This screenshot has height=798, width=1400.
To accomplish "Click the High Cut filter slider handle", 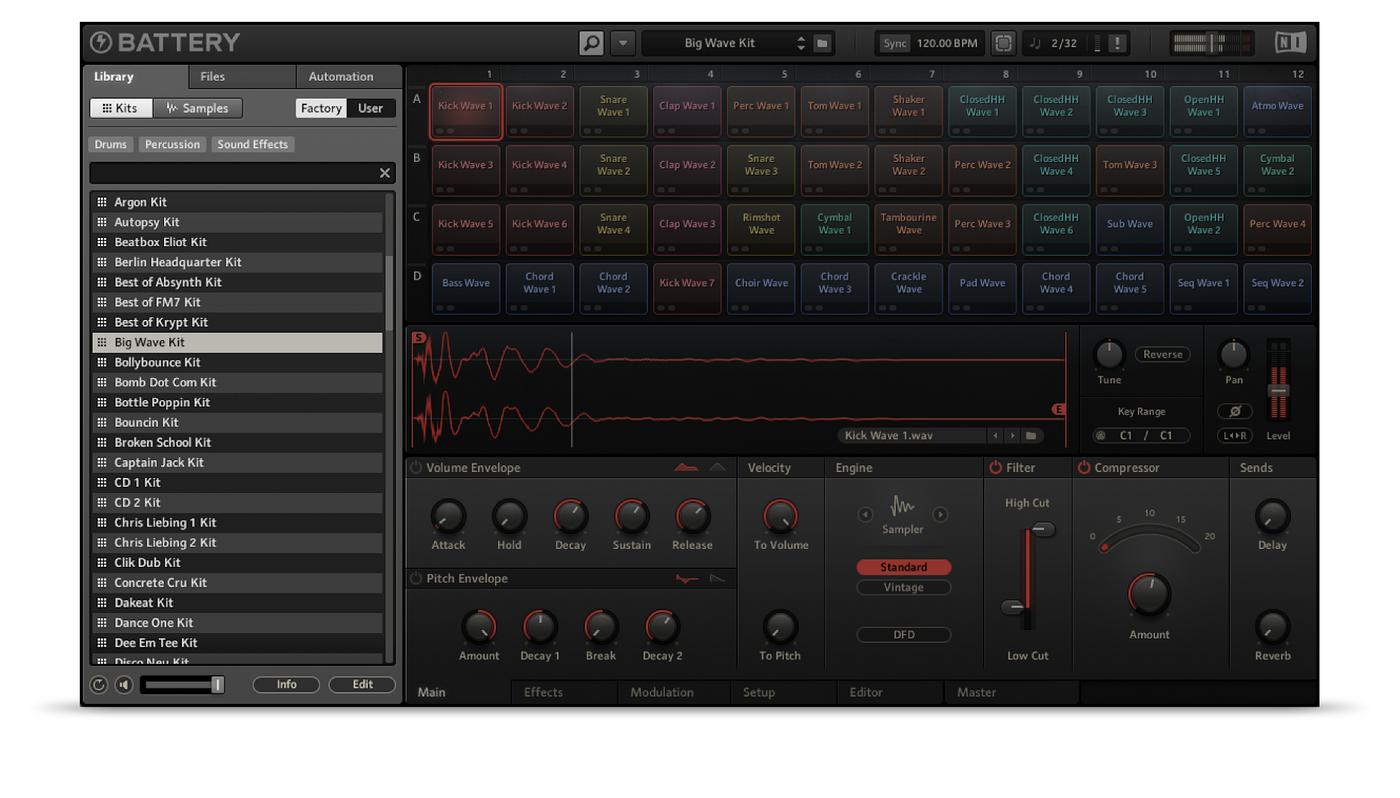I will [1042, 529].
